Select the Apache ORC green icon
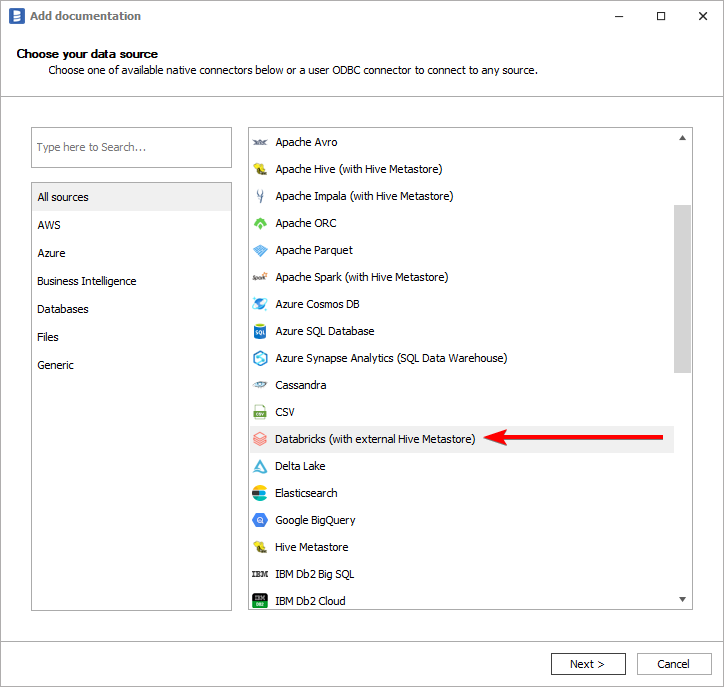The height and width of the screenshot is (687, 724). [259, 223]
